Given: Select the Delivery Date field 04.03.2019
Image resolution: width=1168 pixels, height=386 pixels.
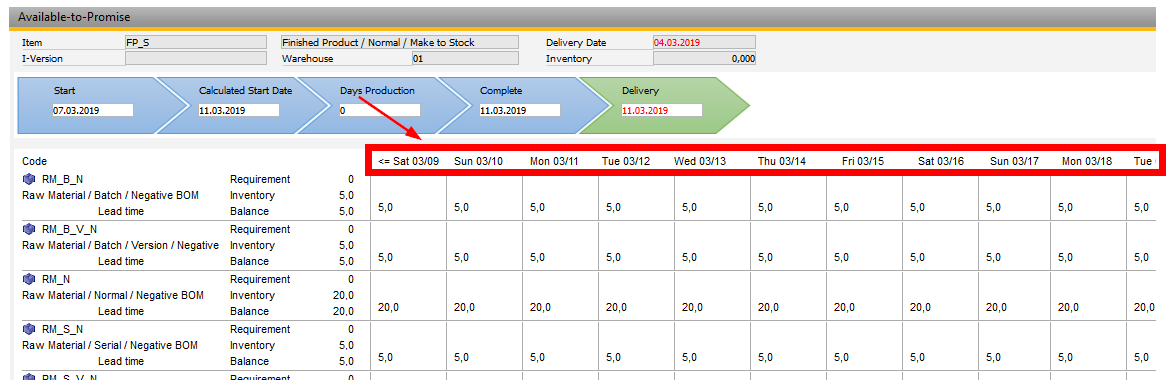Looking at the screenshot, I should [704, 42].
